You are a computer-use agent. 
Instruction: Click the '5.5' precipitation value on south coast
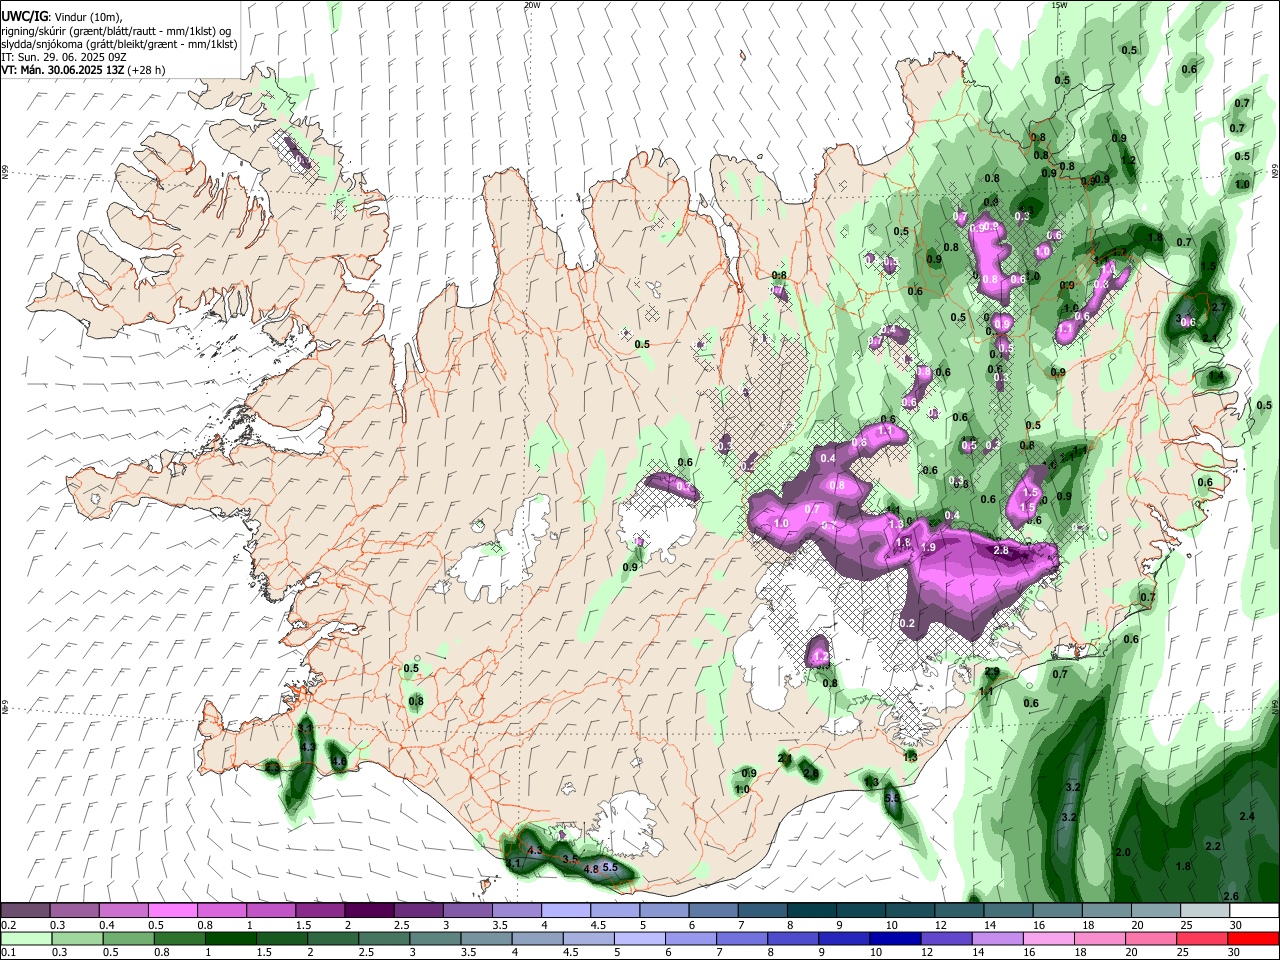[610, 867]
